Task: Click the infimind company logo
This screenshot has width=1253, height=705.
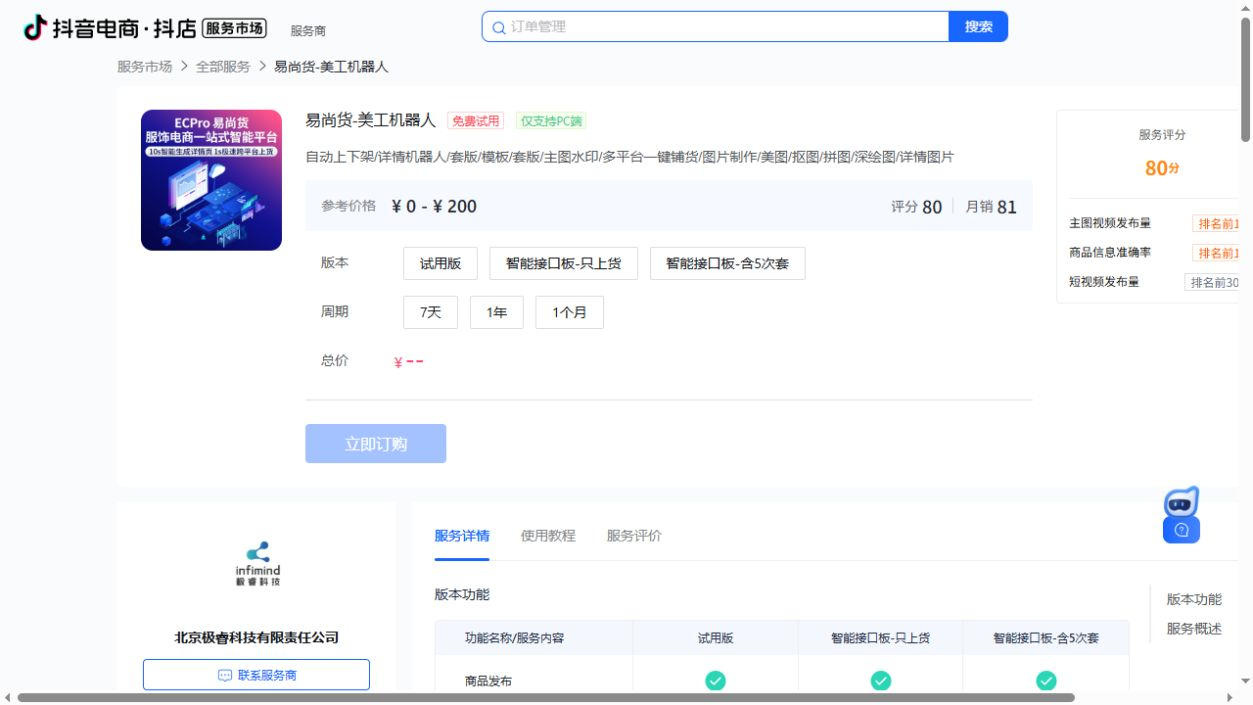Action: tap(257, 564)
